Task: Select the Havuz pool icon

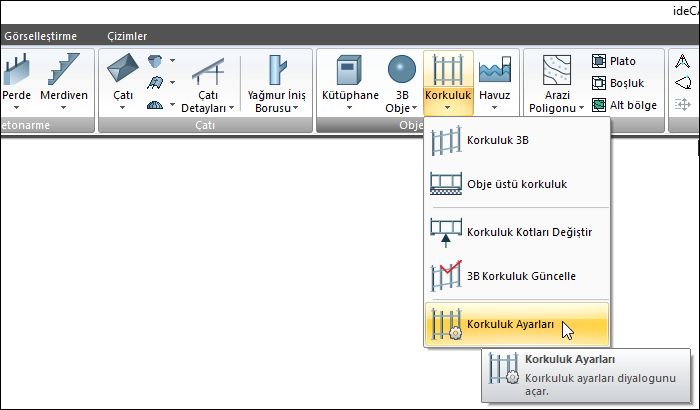Action: click(x=495, y=69)
